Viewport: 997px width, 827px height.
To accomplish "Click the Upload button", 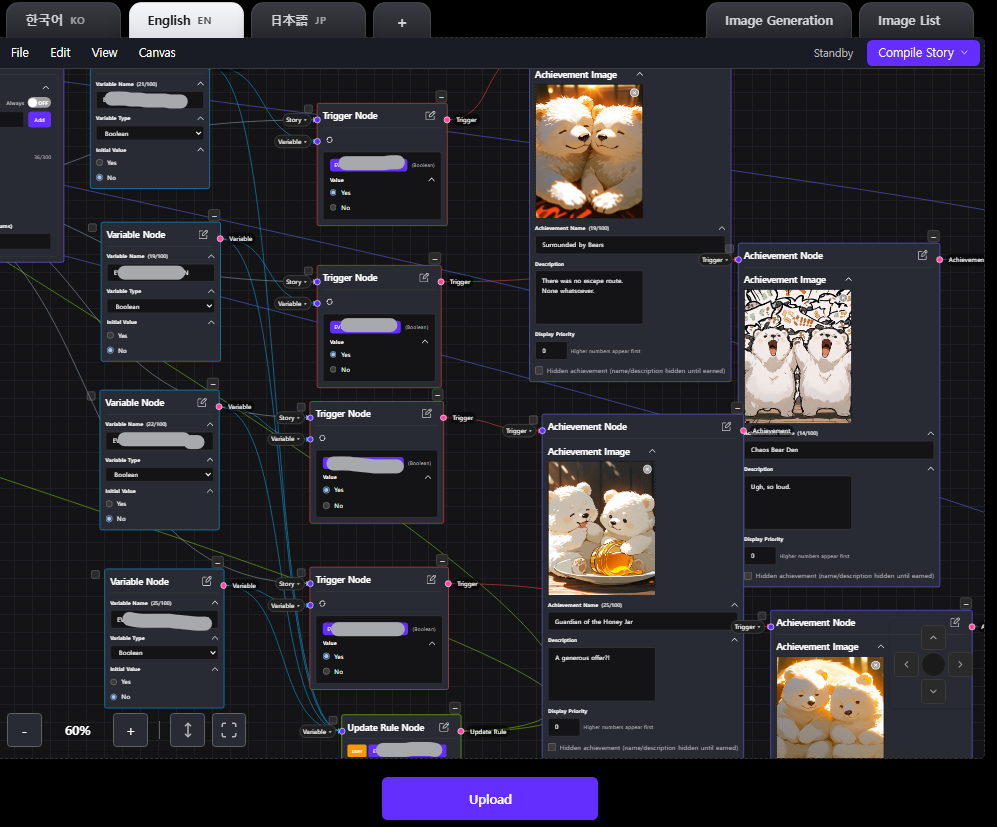I will (x=490, y=799).
